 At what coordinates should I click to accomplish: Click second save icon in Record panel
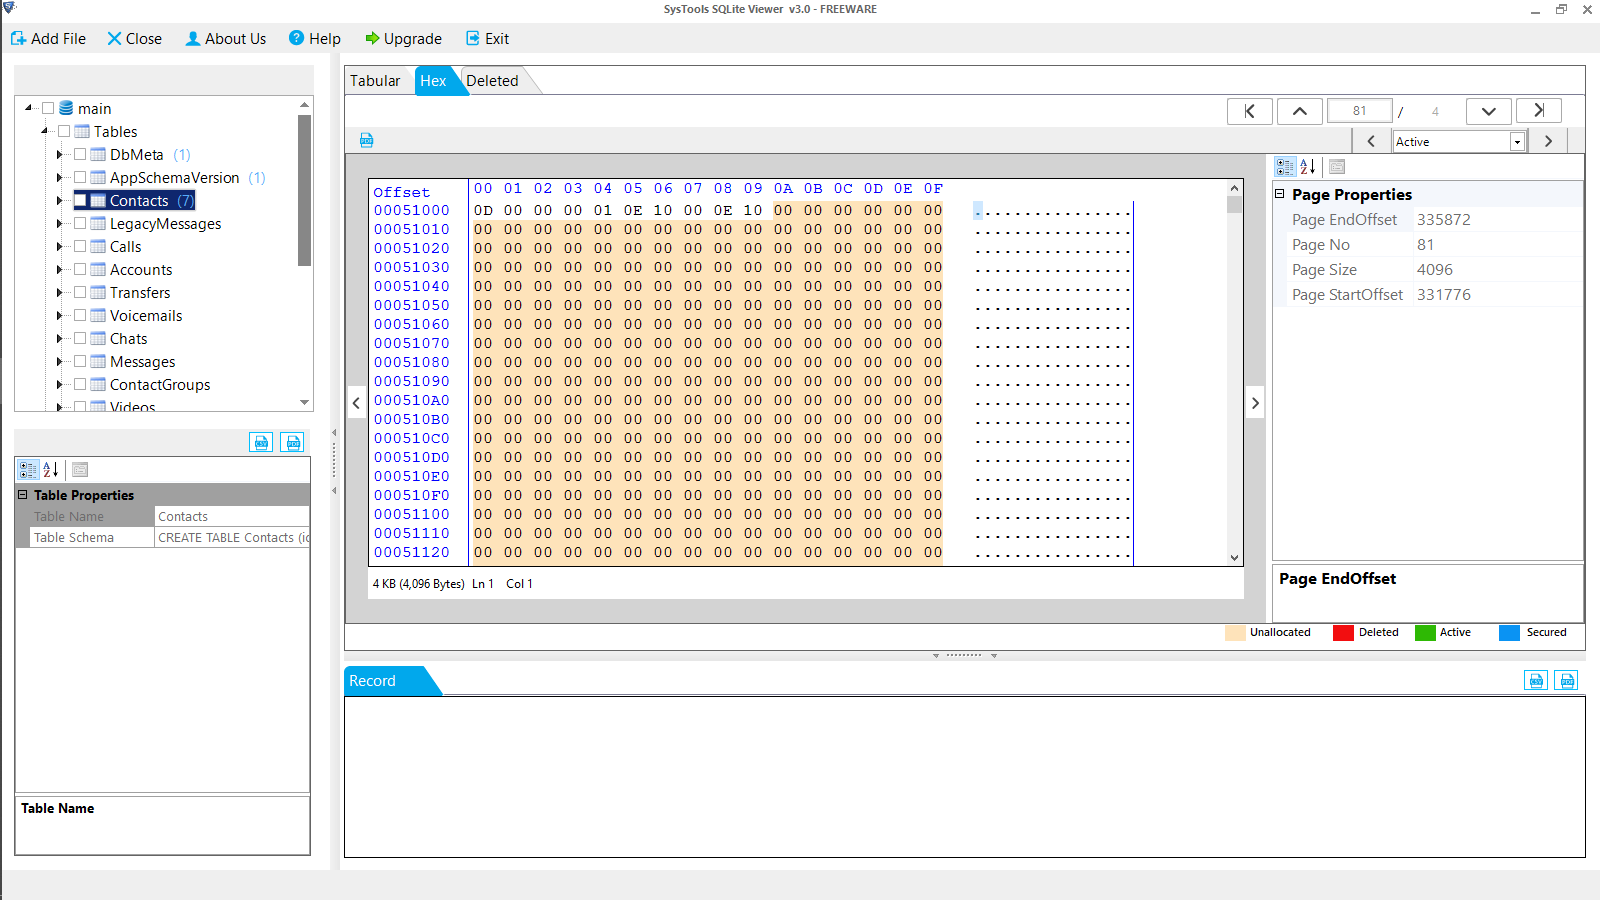(1567, 681)
